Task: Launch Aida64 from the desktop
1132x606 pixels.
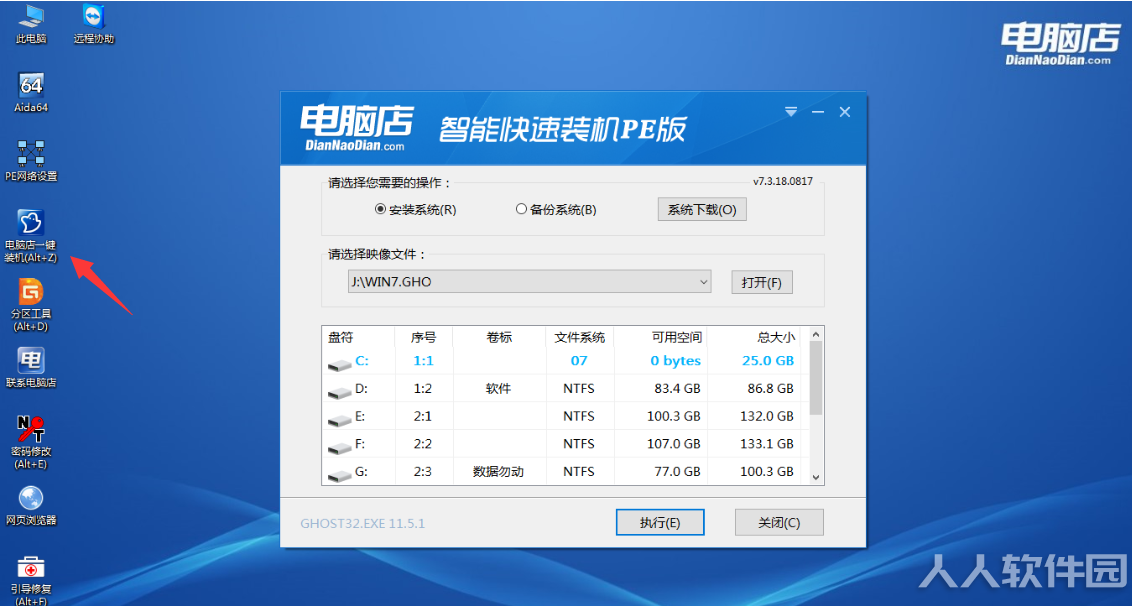Action: tap(31, 92)
